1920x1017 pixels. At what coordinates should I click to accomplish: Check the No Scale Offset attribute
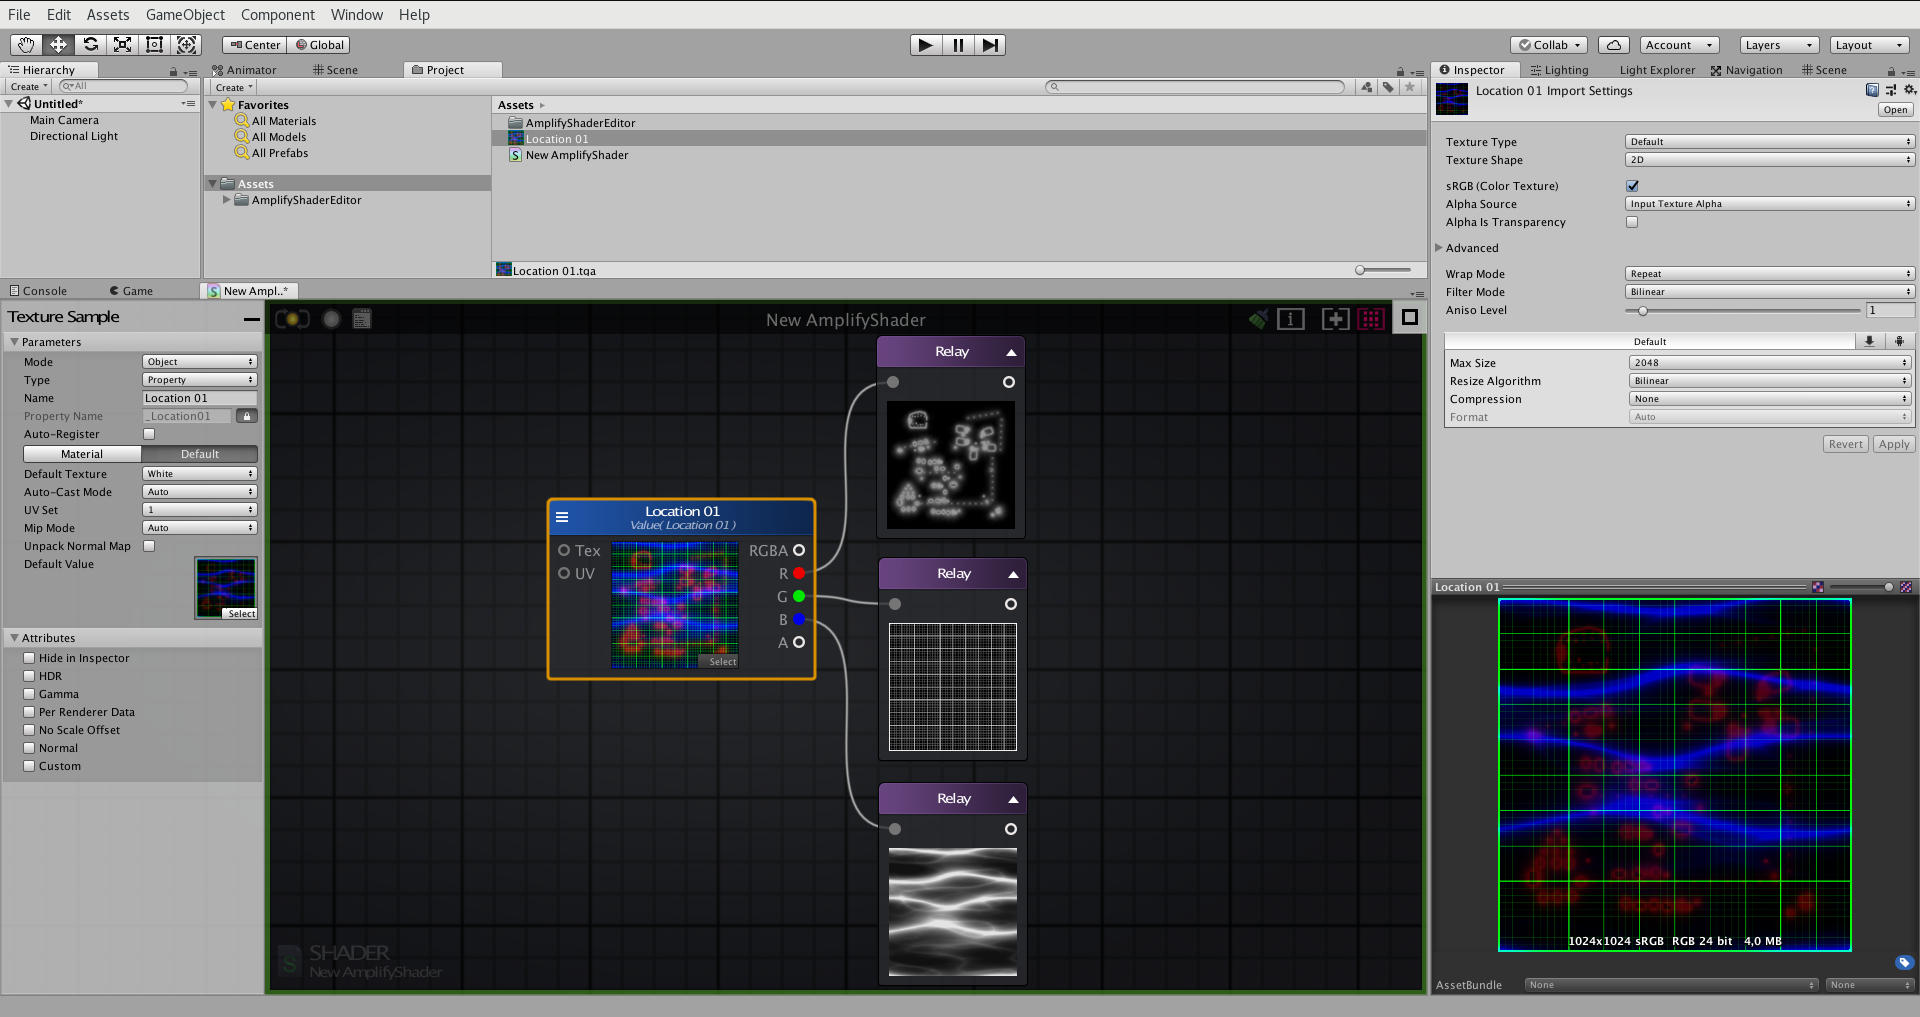[x=29, y=730]
